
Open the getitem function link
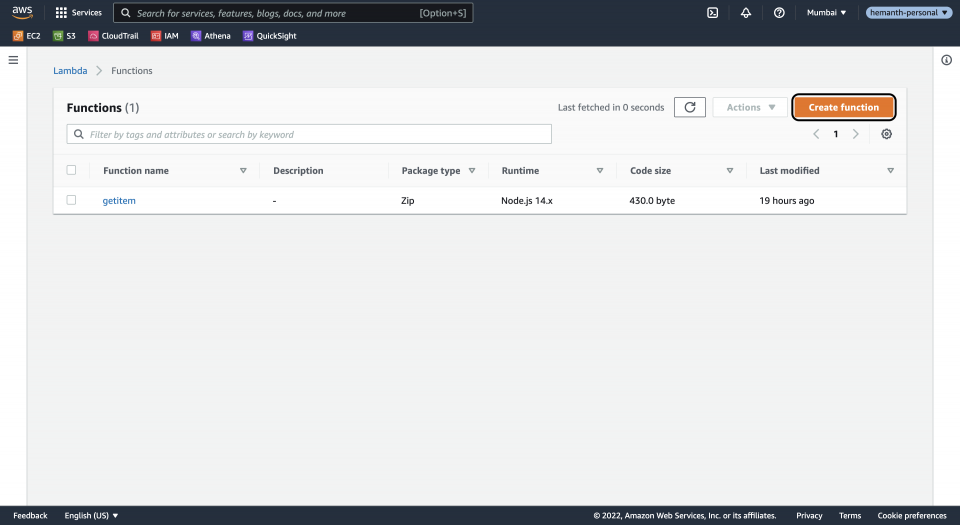pyautogui.click(x=119, y=201)
